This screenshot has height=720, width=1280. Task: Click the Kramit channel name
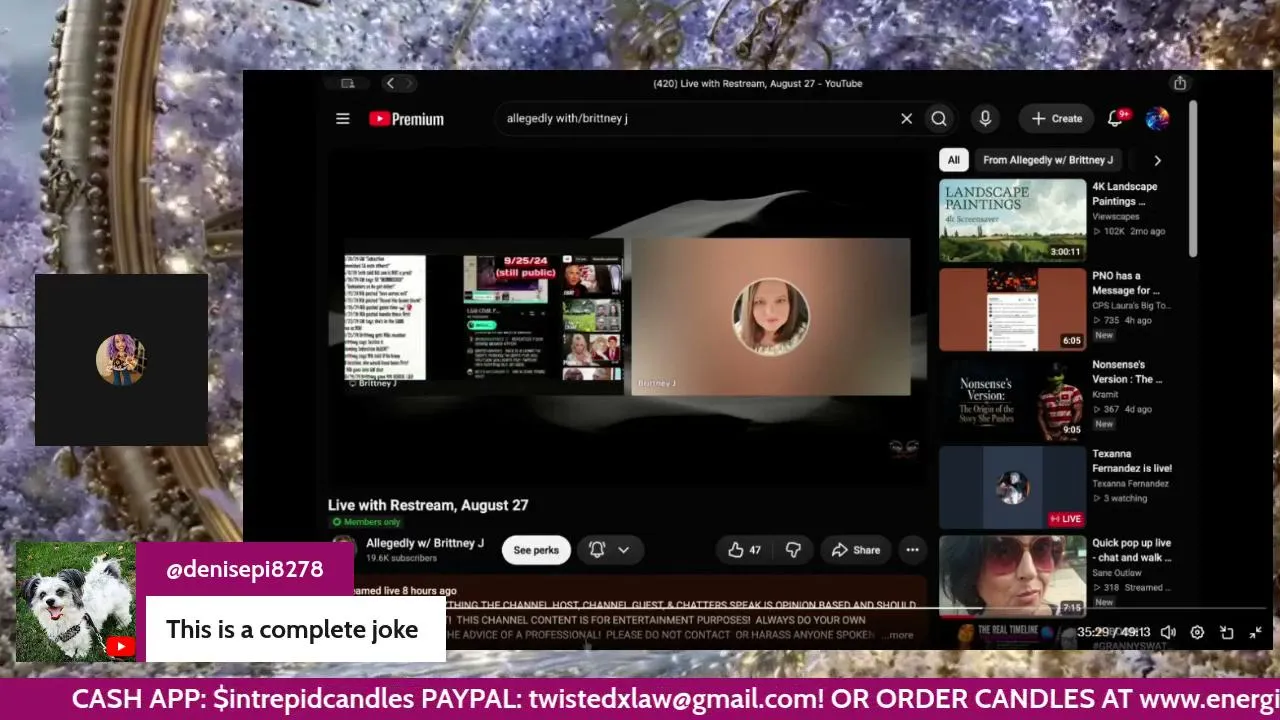1105,394
